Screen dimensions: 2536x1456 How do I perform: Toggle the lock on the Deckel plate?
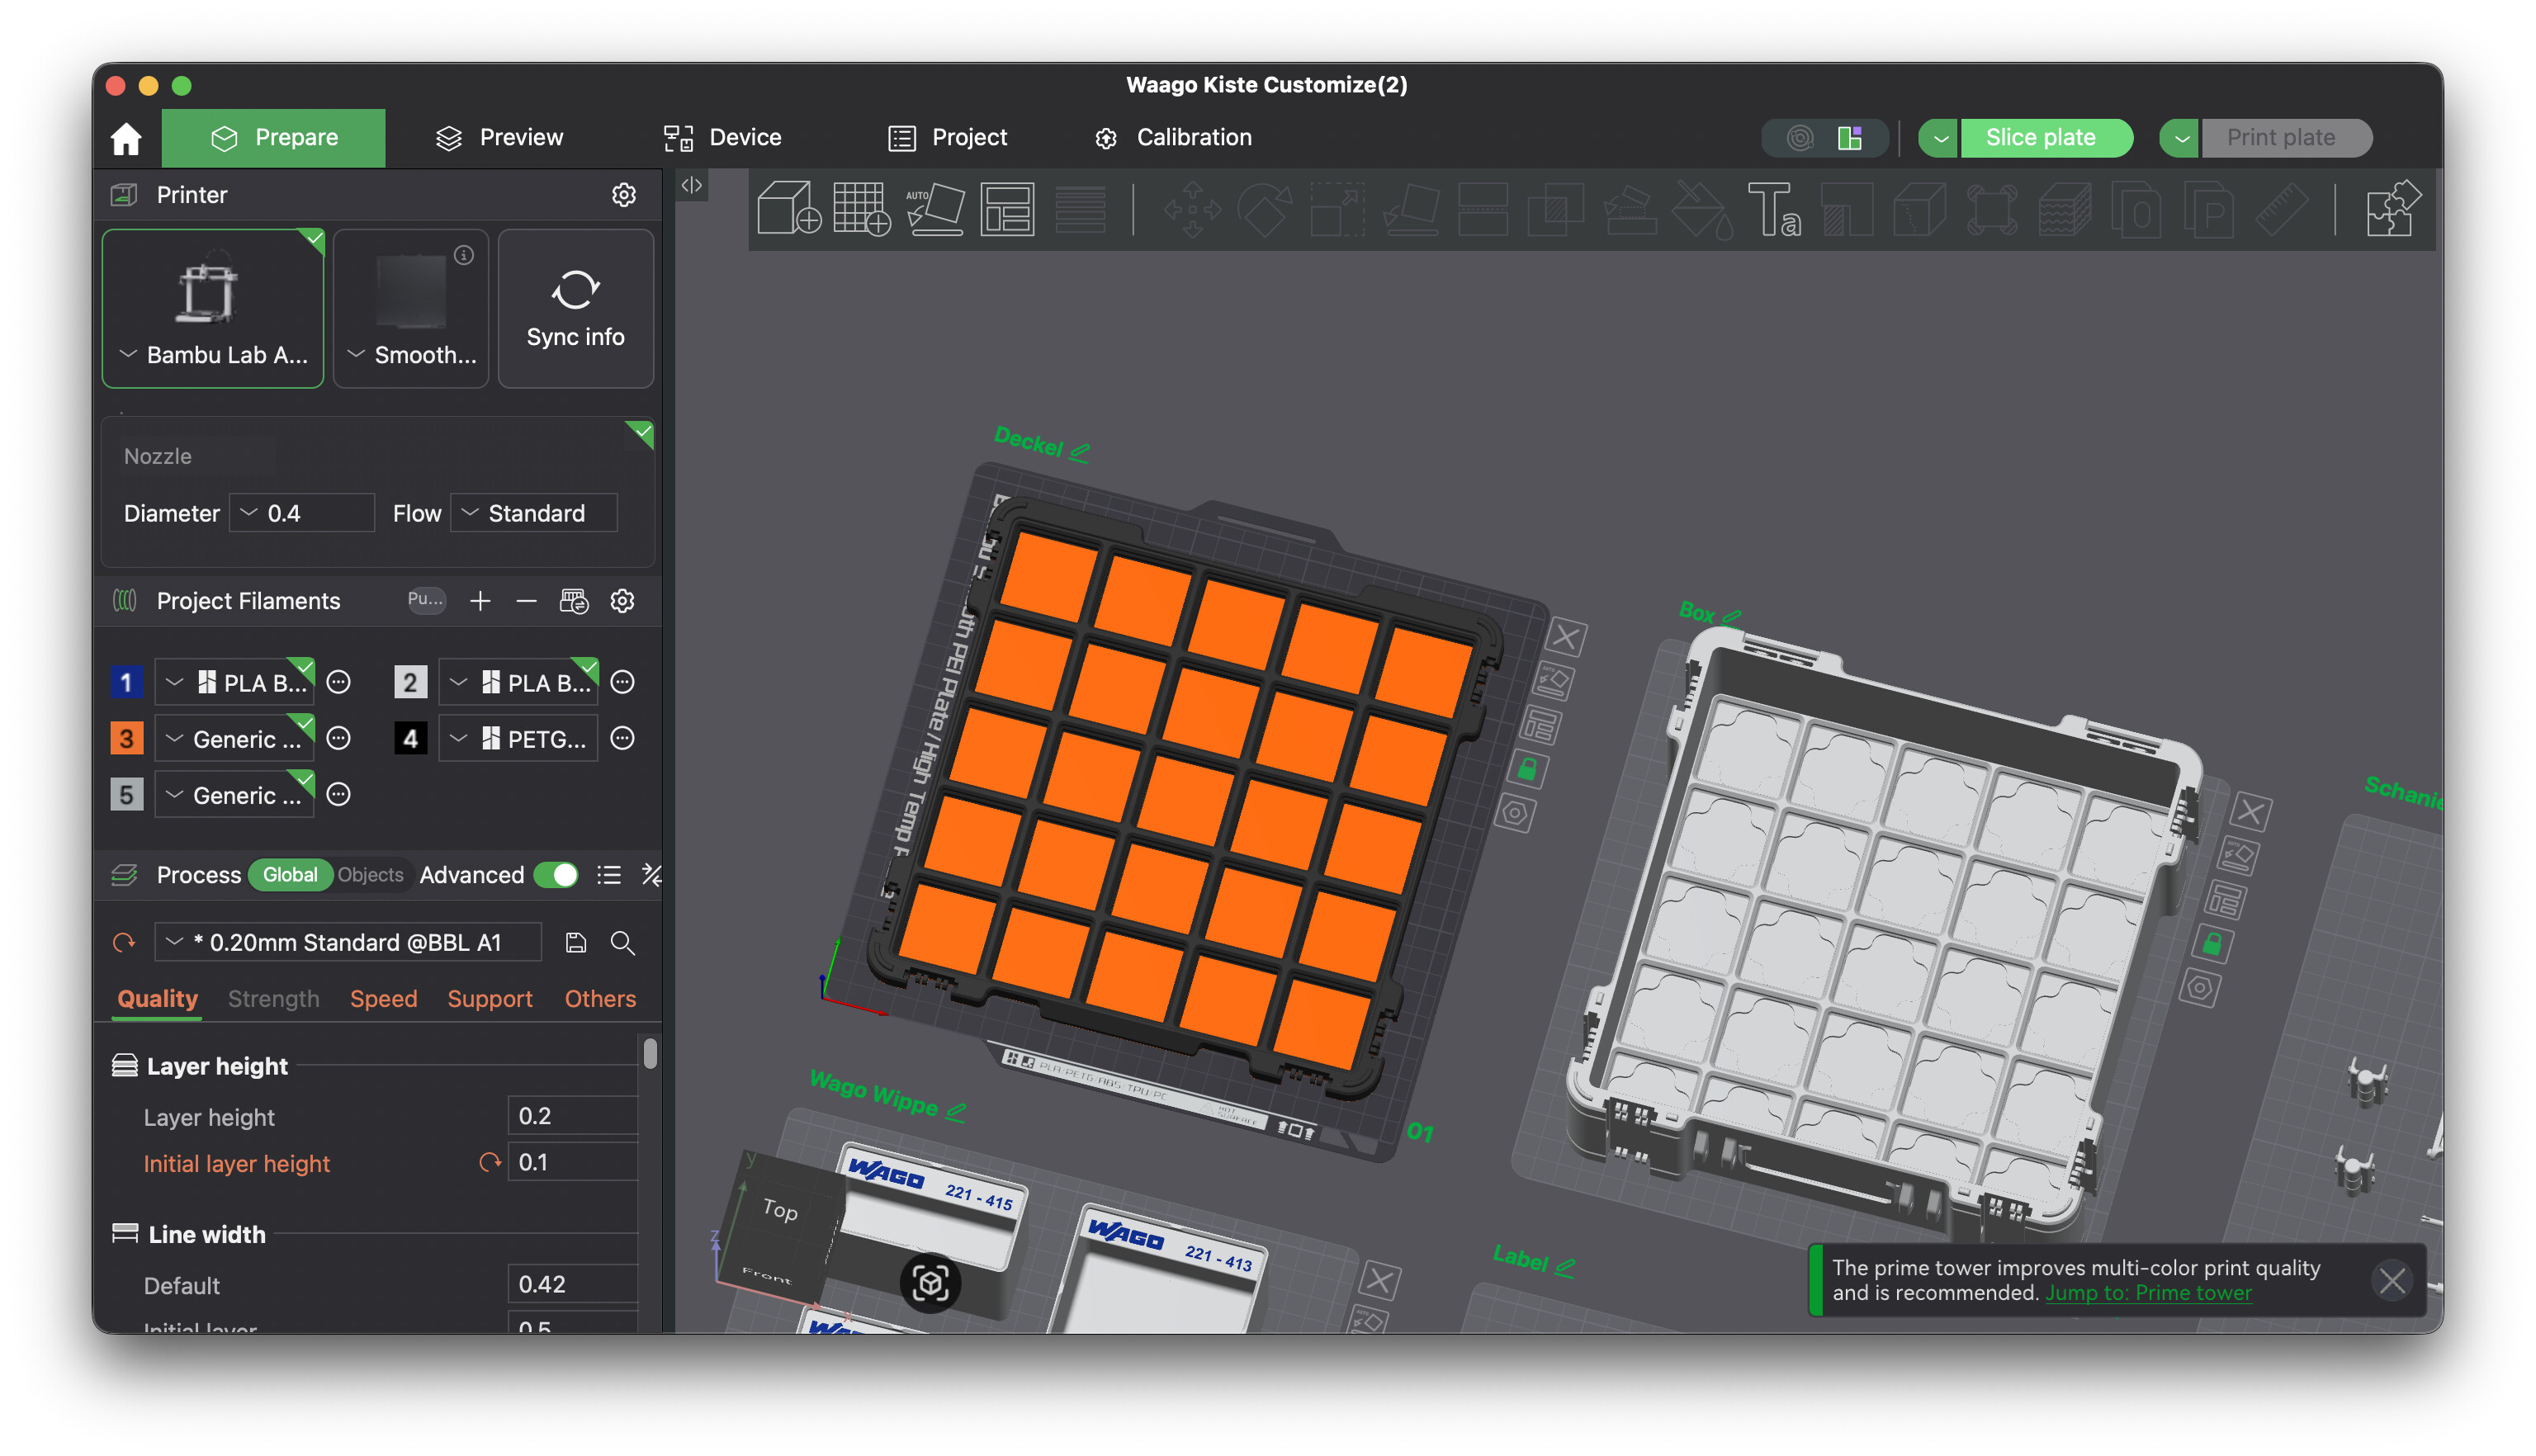point(1527,769)
